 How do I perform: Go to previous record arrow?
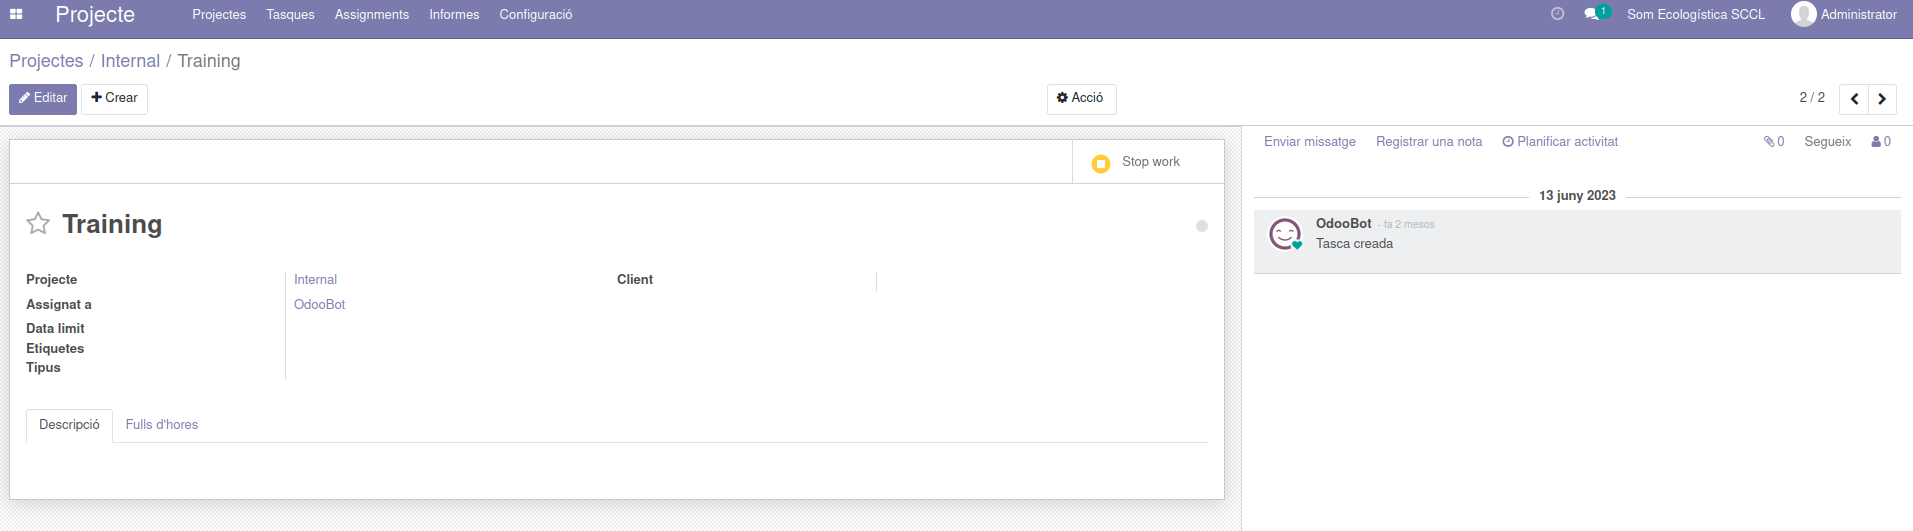pos(1854,99)
